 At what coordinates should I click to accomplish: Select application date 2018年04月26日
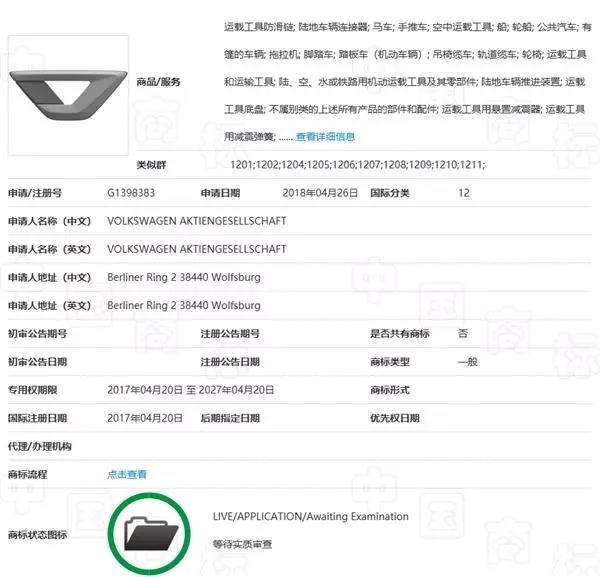[x=320, y=193]
